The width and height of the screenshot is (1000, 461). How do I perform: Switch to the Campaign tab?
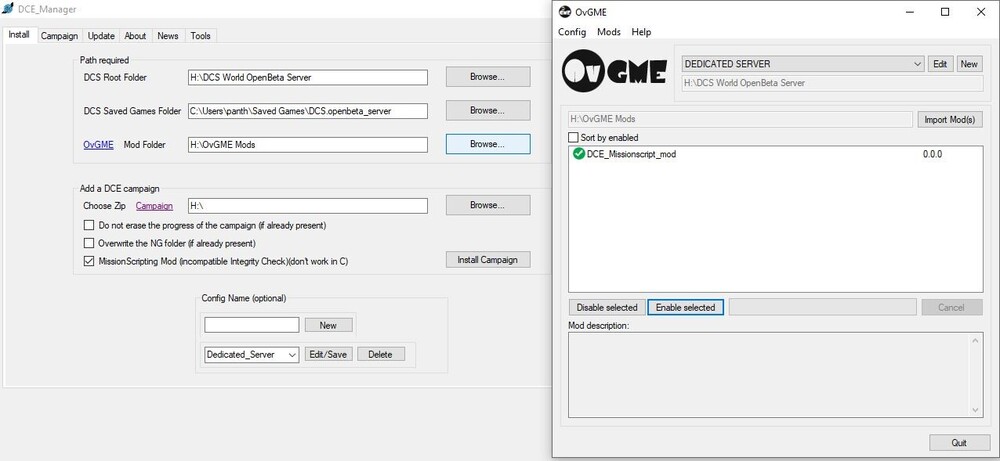pos(59,36)
